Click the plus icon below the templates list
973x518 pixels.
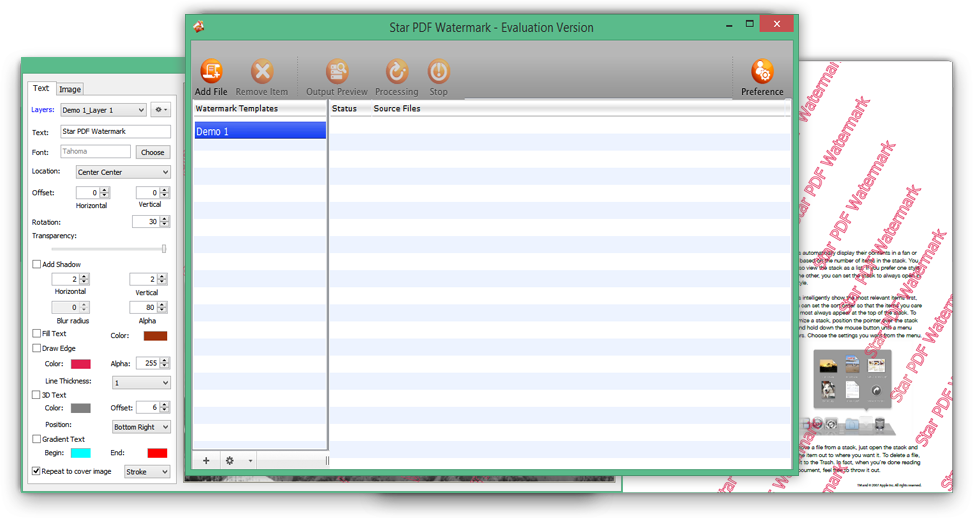(x=206, y=461)
